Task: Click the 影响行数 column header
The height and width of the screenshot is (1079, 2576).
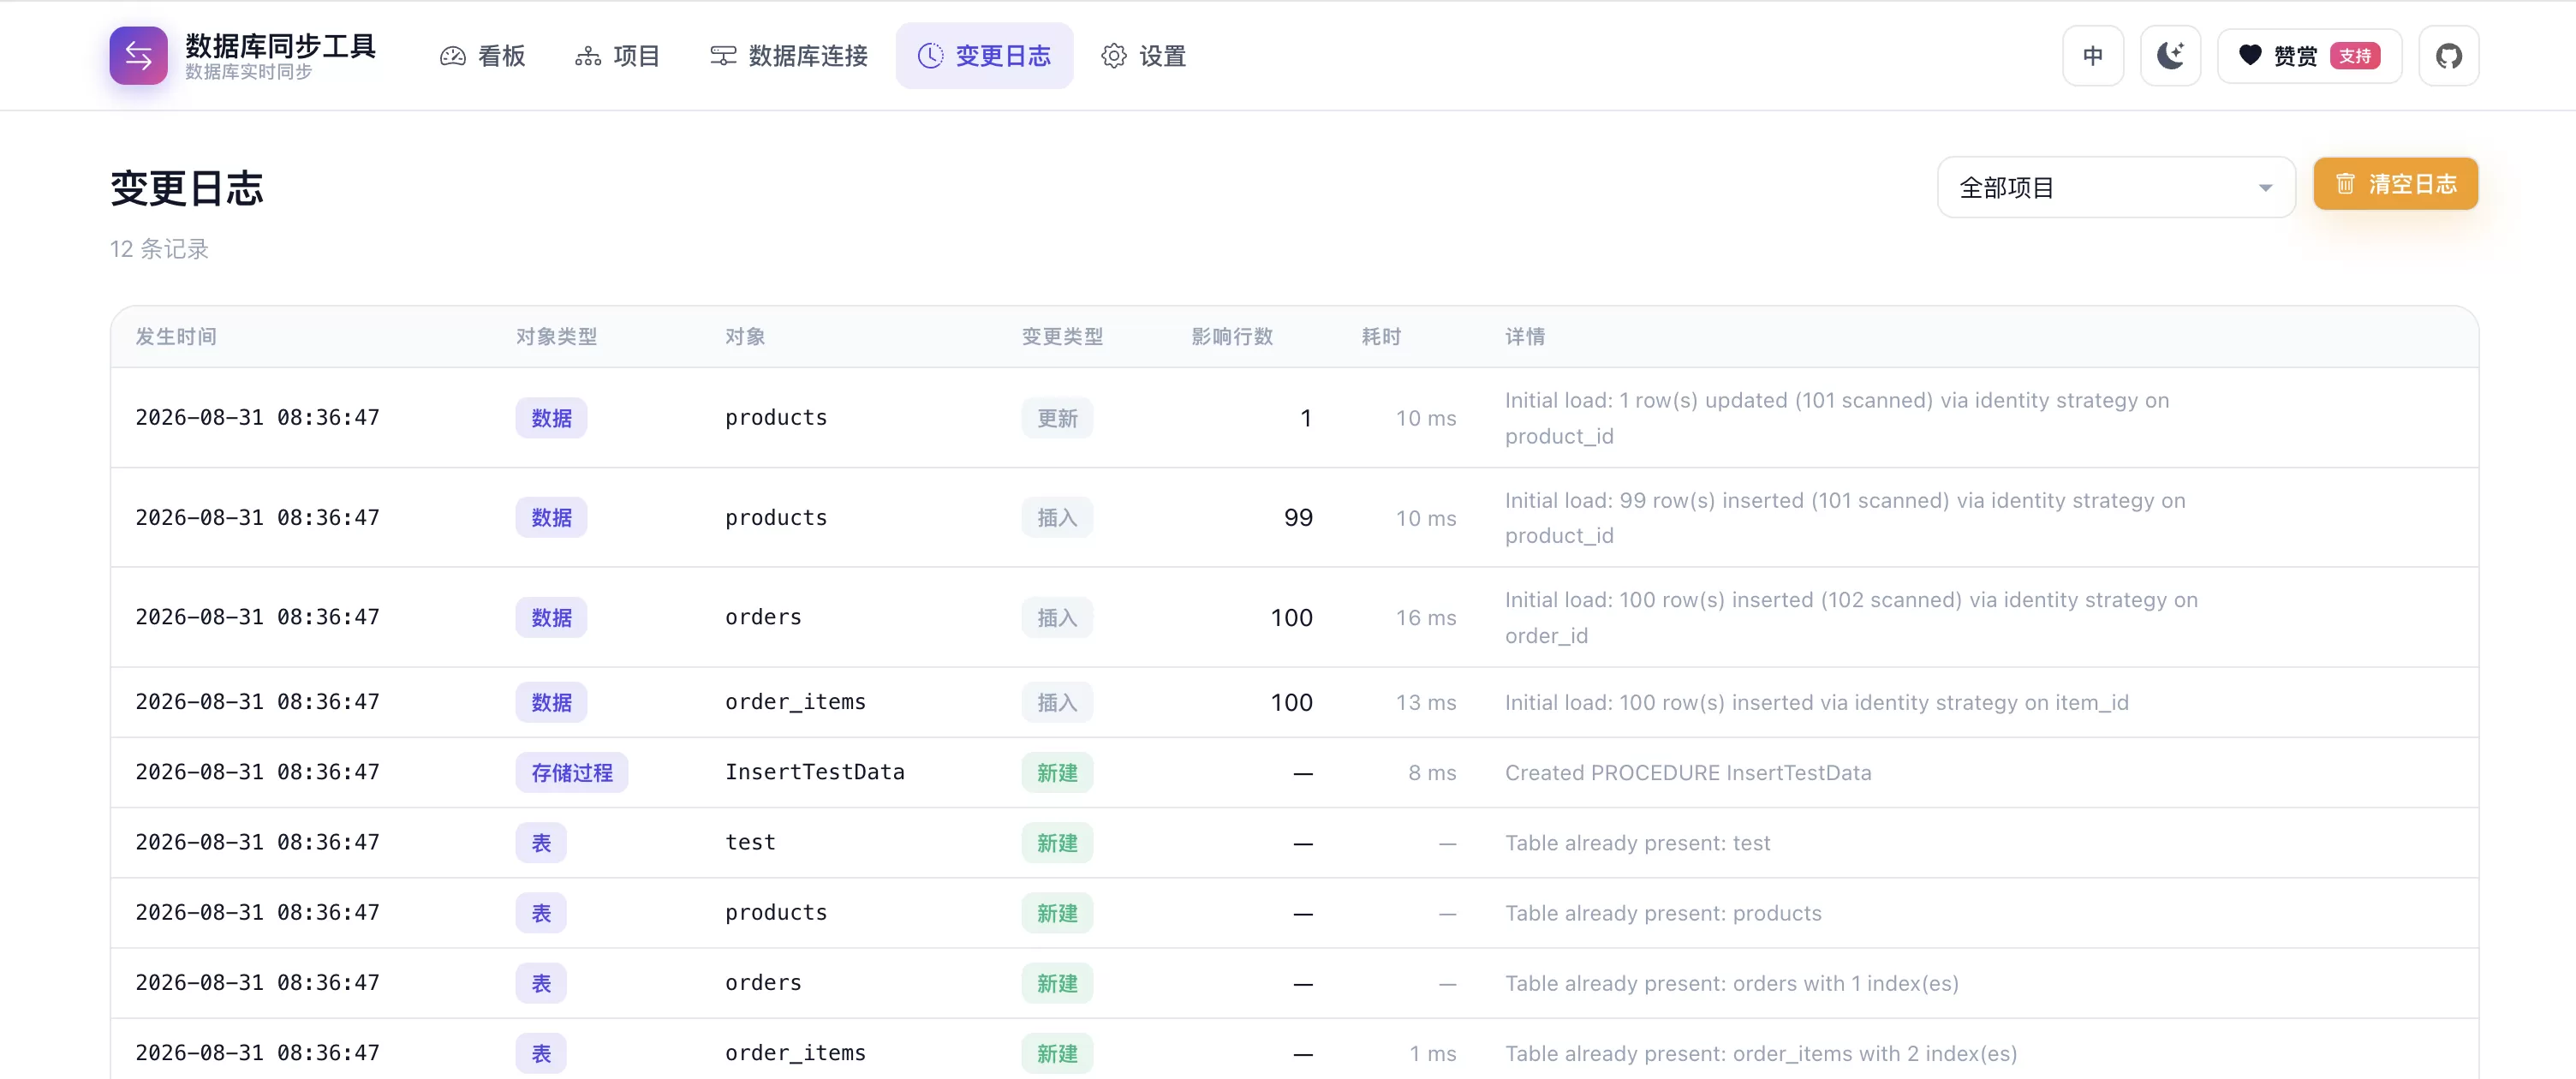Action: pos(1232,337)
